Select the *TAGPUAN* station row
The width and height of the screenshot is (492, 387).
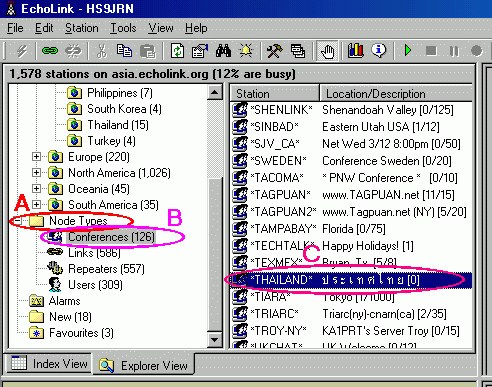coord(351,195)
